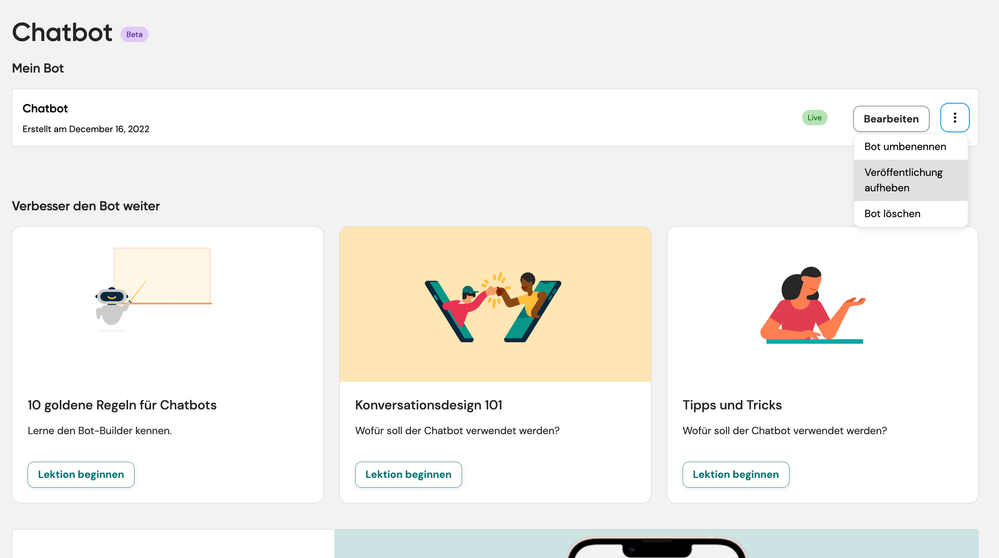Click the robot with whiteboard illustration
This screenshot has height=558, width=999.
(154, 289)
